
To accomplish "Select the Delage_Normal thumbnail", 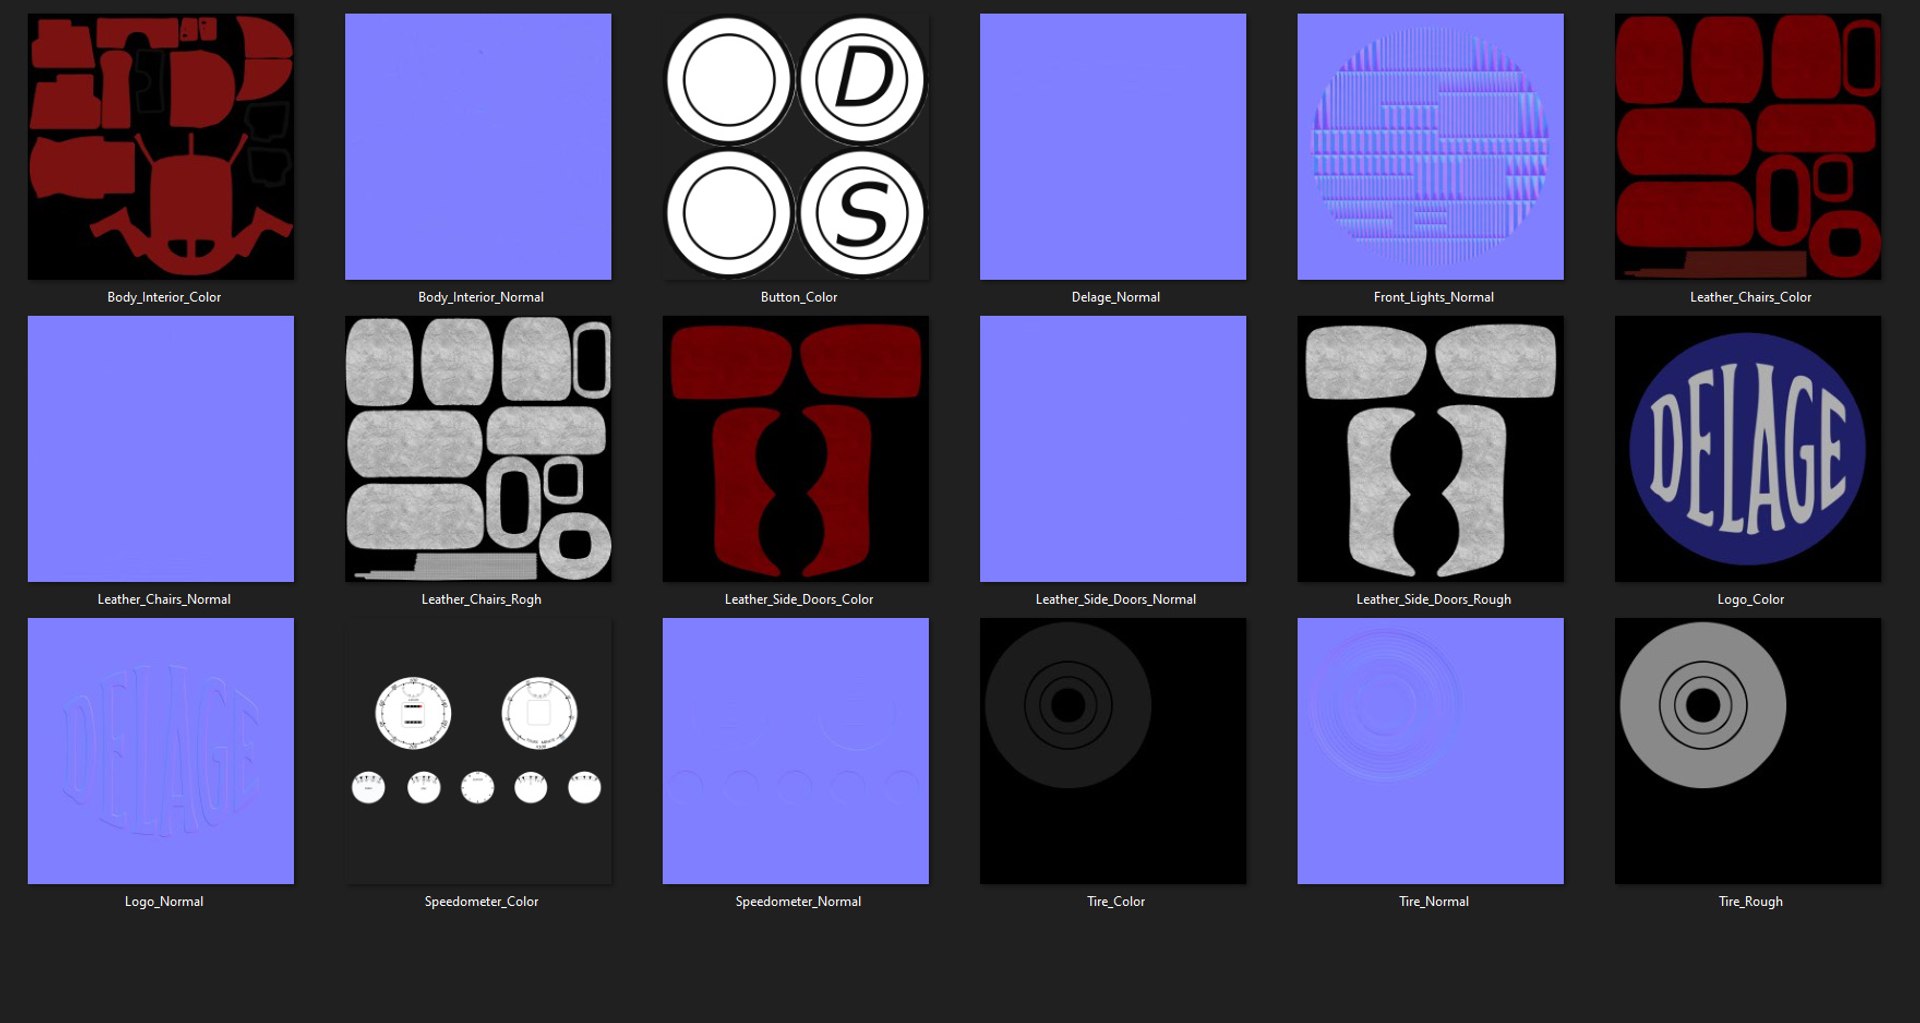I will click(1113, 146).
